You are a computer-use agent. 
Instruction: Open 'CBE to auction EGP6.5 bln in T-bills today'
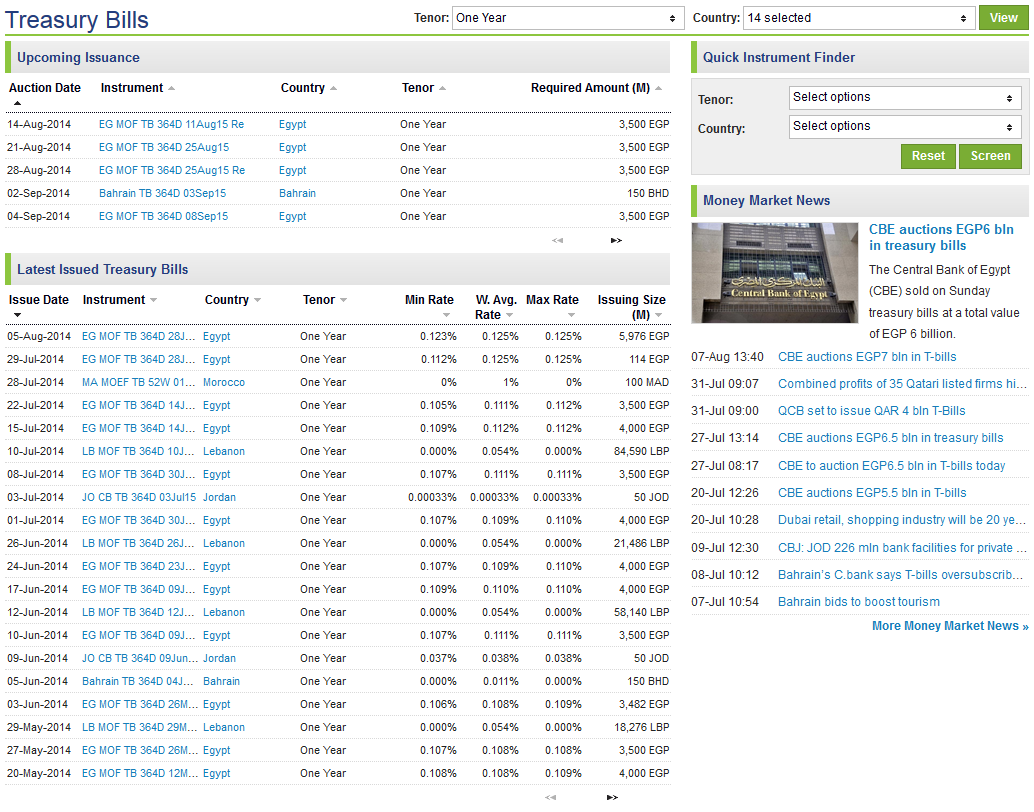click(x=892, y=466)
